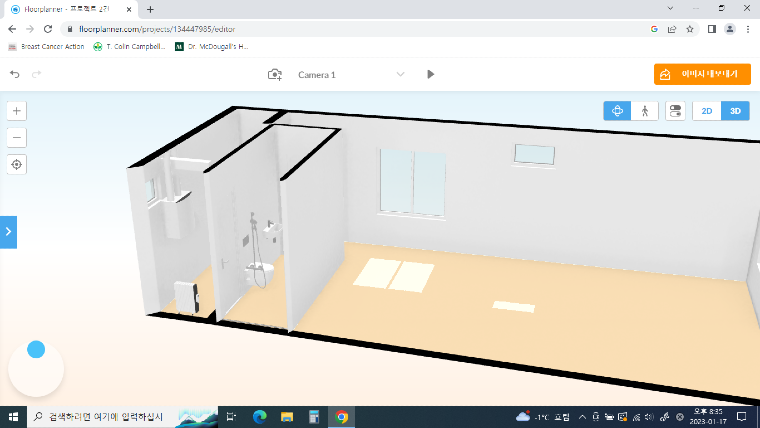Reload the page using browser refresh icon
The image size is (760, 428).
point(47,29)
